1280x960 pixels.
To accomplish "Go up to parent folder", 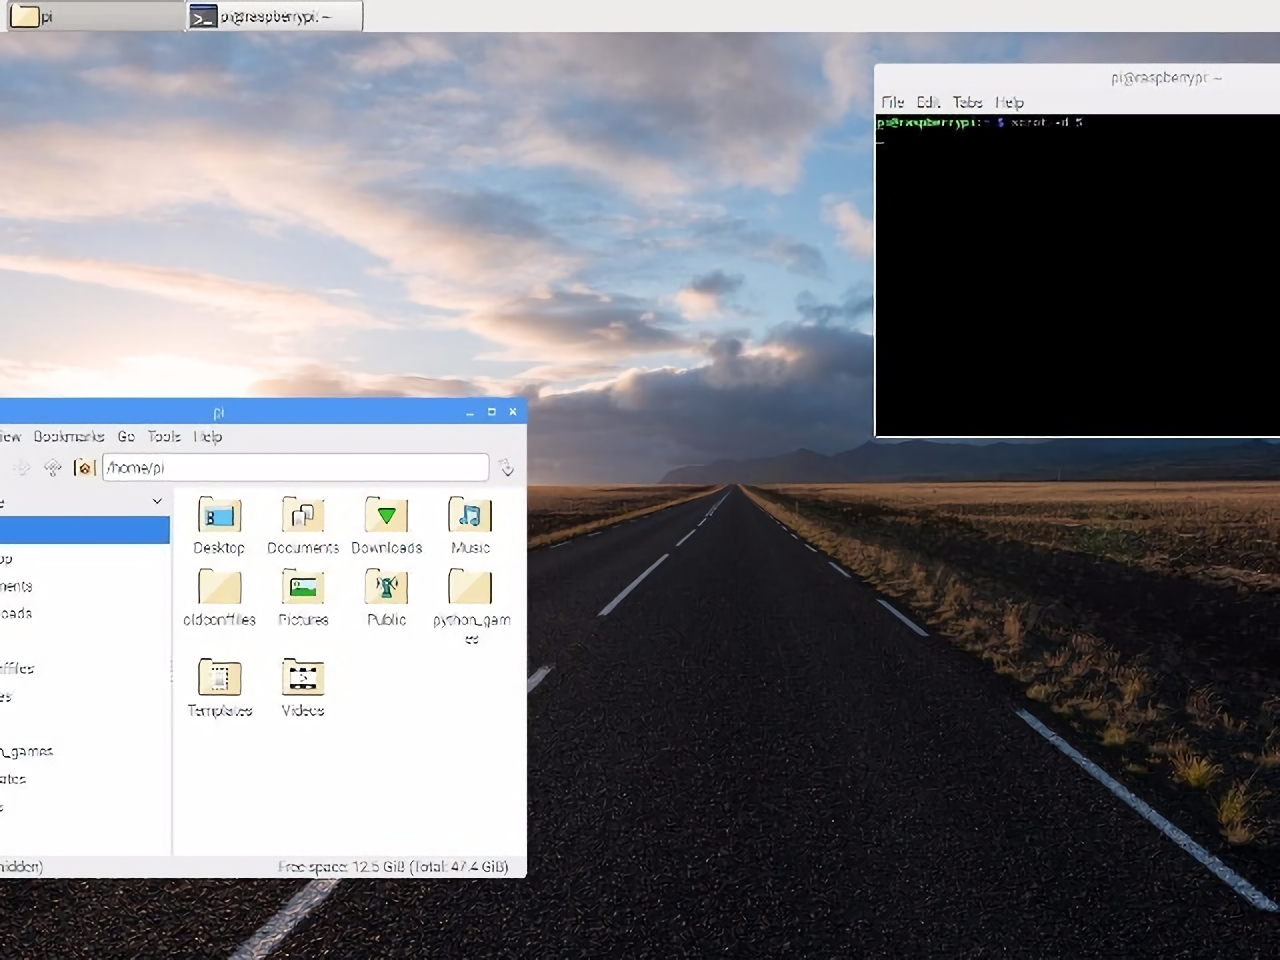I will pyautogui.click(x=53, y=468).
